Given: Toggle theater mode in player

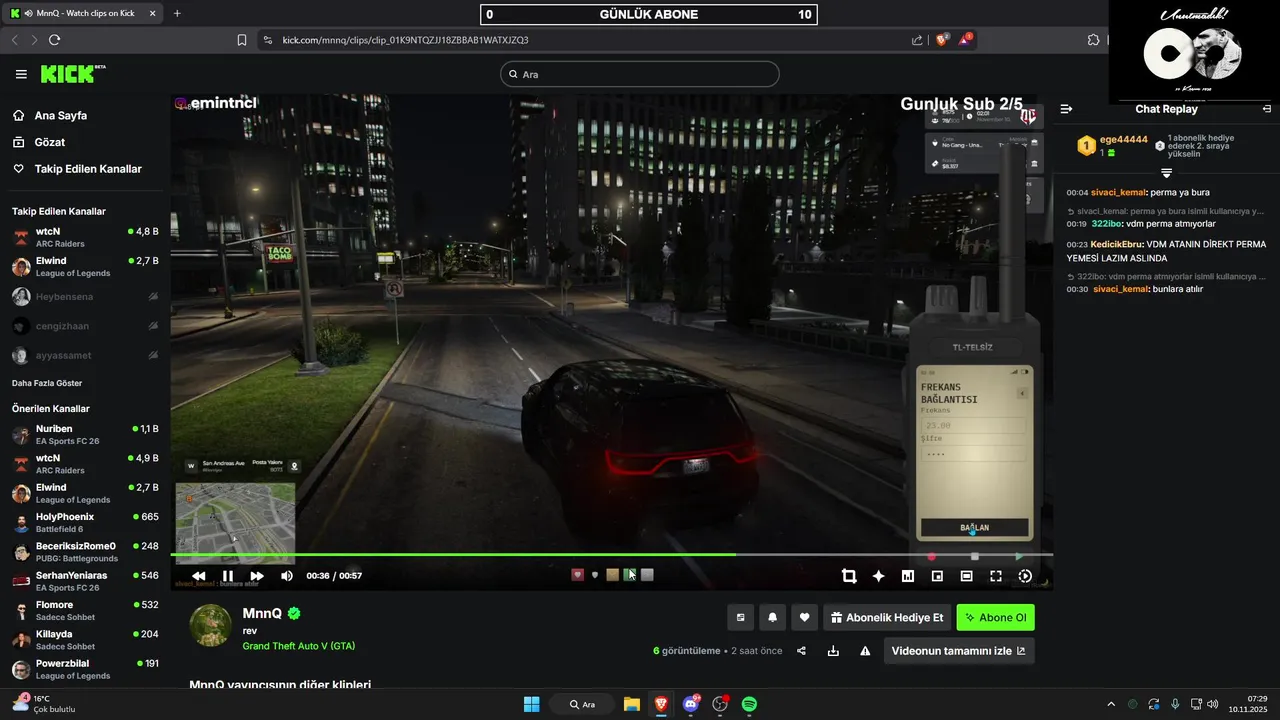Looking at the screenshot, I should 966,576.
